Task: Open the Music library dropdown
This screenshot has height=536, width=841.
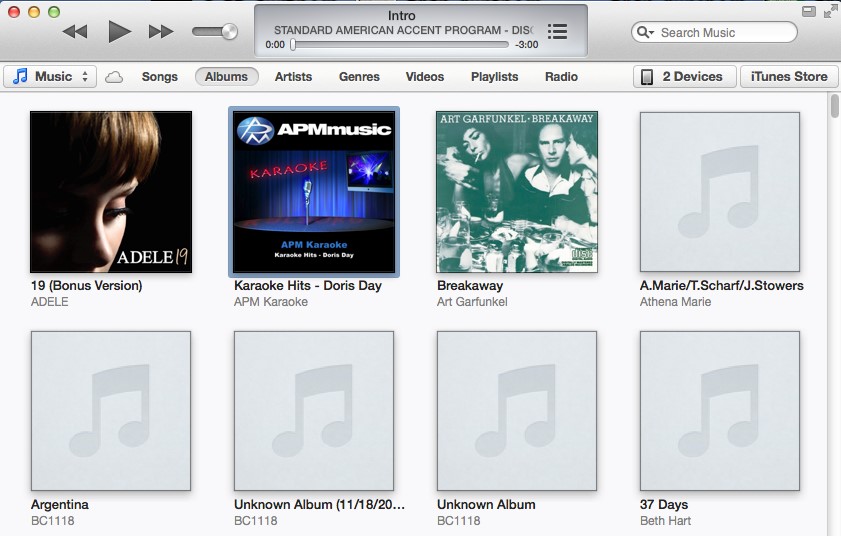Action: pos(50,77)
